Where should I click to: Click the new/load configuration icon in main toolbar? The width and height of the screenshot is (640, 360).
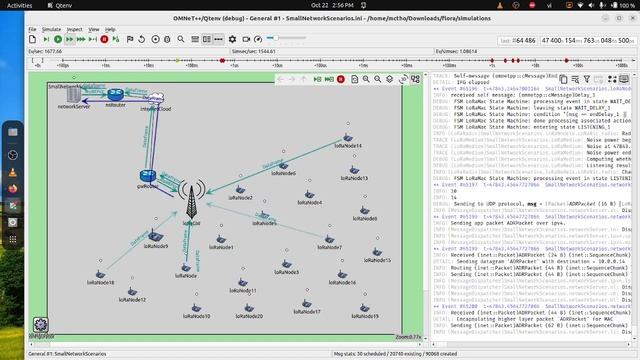pyautogui.click(x=33, y=39)
